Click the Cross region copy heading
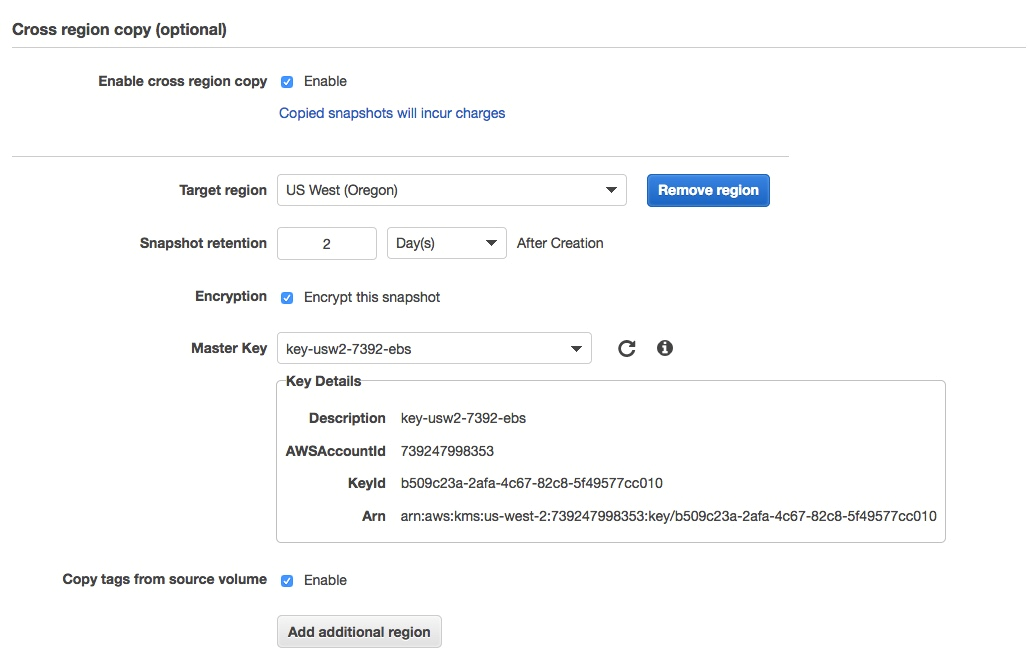The height and width of the screenshot is (663, 1028). pyautogui.click(x=120, y=30)
